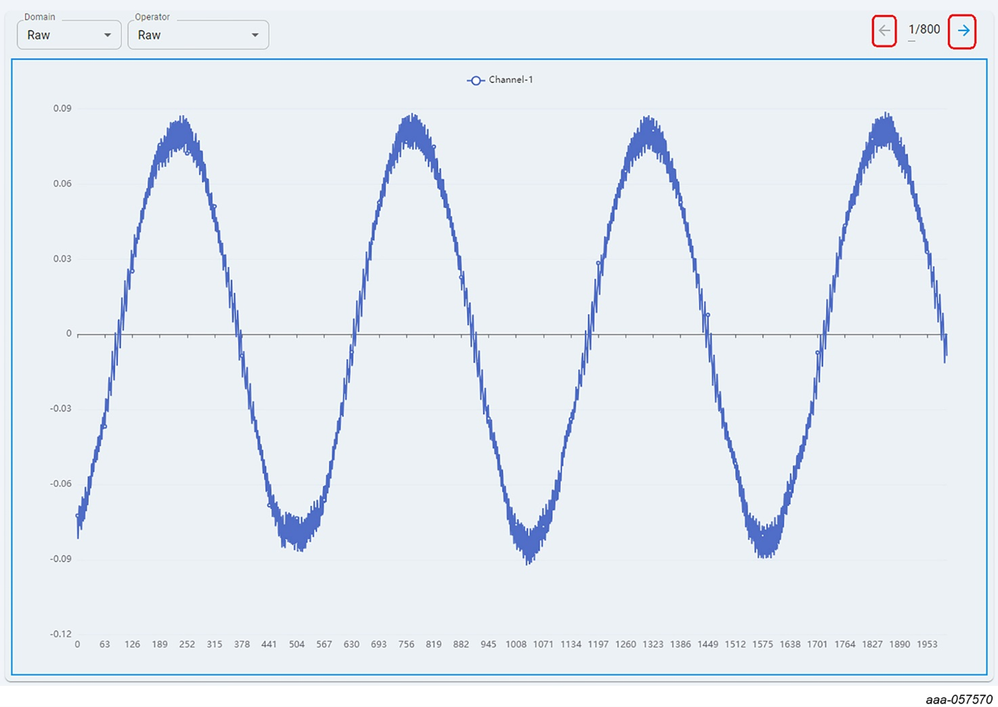Open the Operator dropdown
Image resolution: width=998 pixels, height=707 pixels.
(x=198, y=35)
